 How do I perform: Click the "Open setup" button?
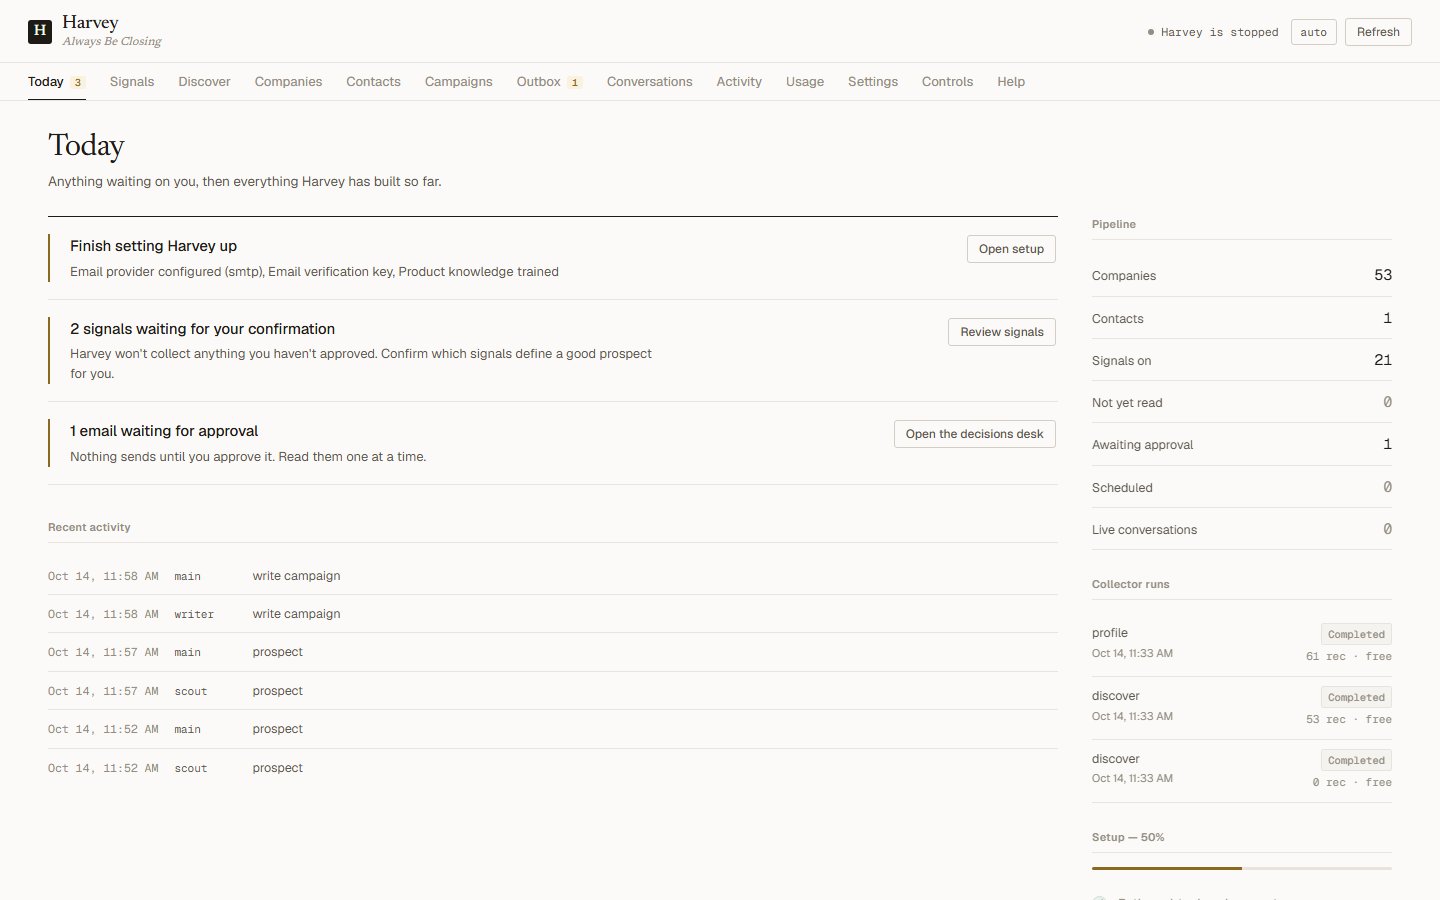(x=1011, y=249)
